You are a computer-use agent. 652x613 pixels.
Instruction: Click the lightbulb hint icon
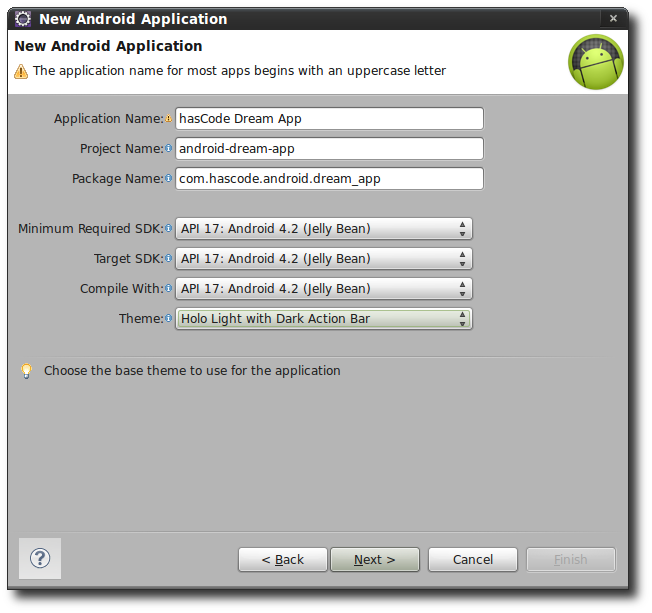(x=27, y=371)
